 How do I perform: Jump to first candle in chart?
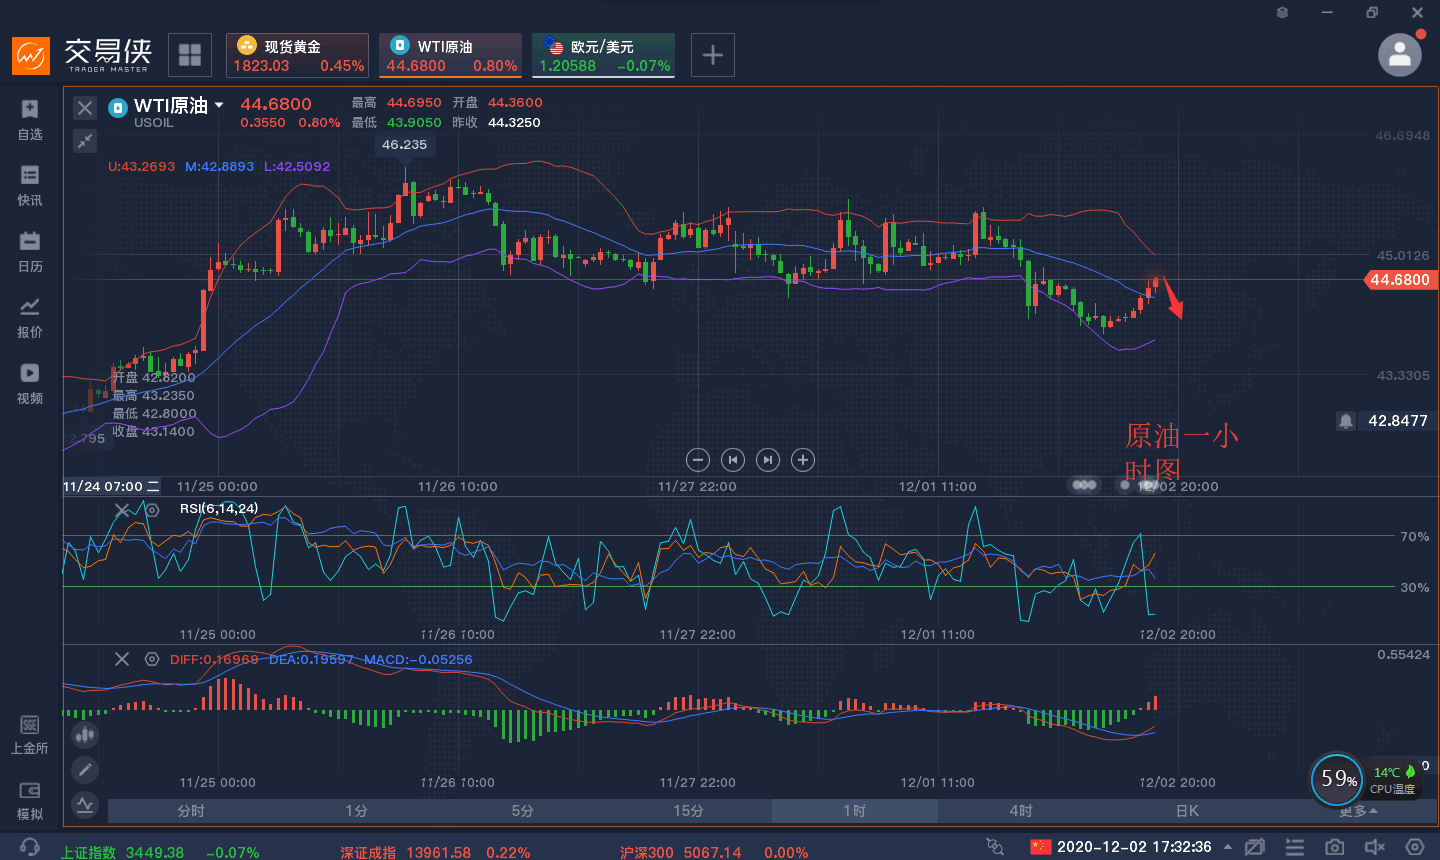733,460
